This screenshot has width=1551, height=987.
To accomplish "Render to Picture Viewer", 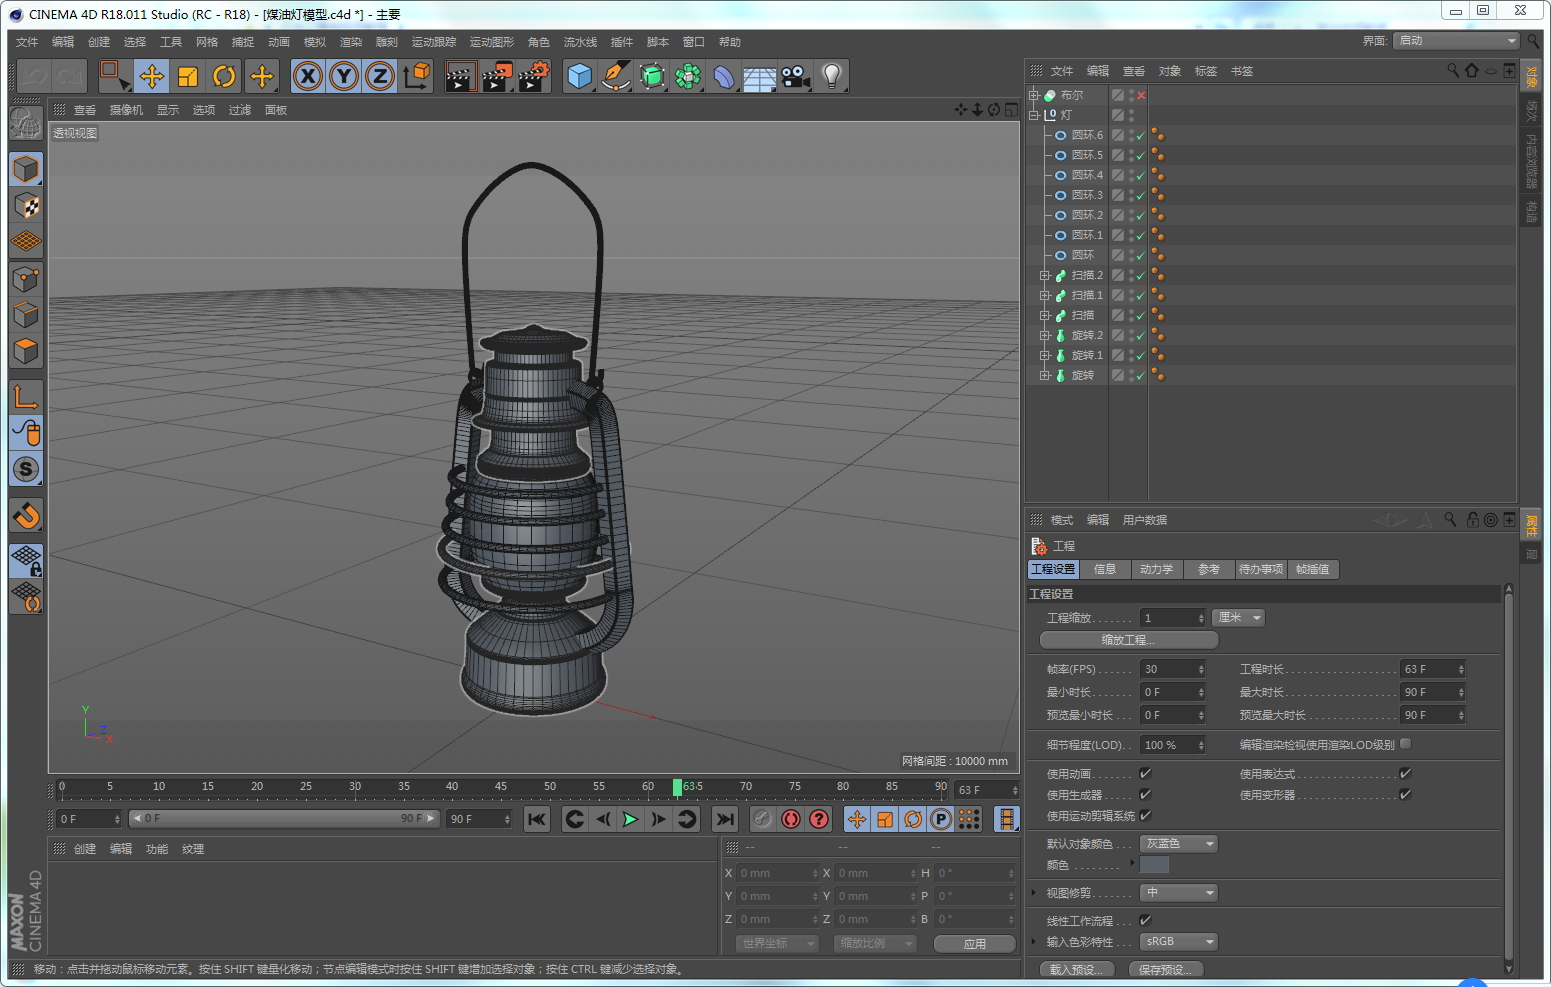I will tap(497, 76).
